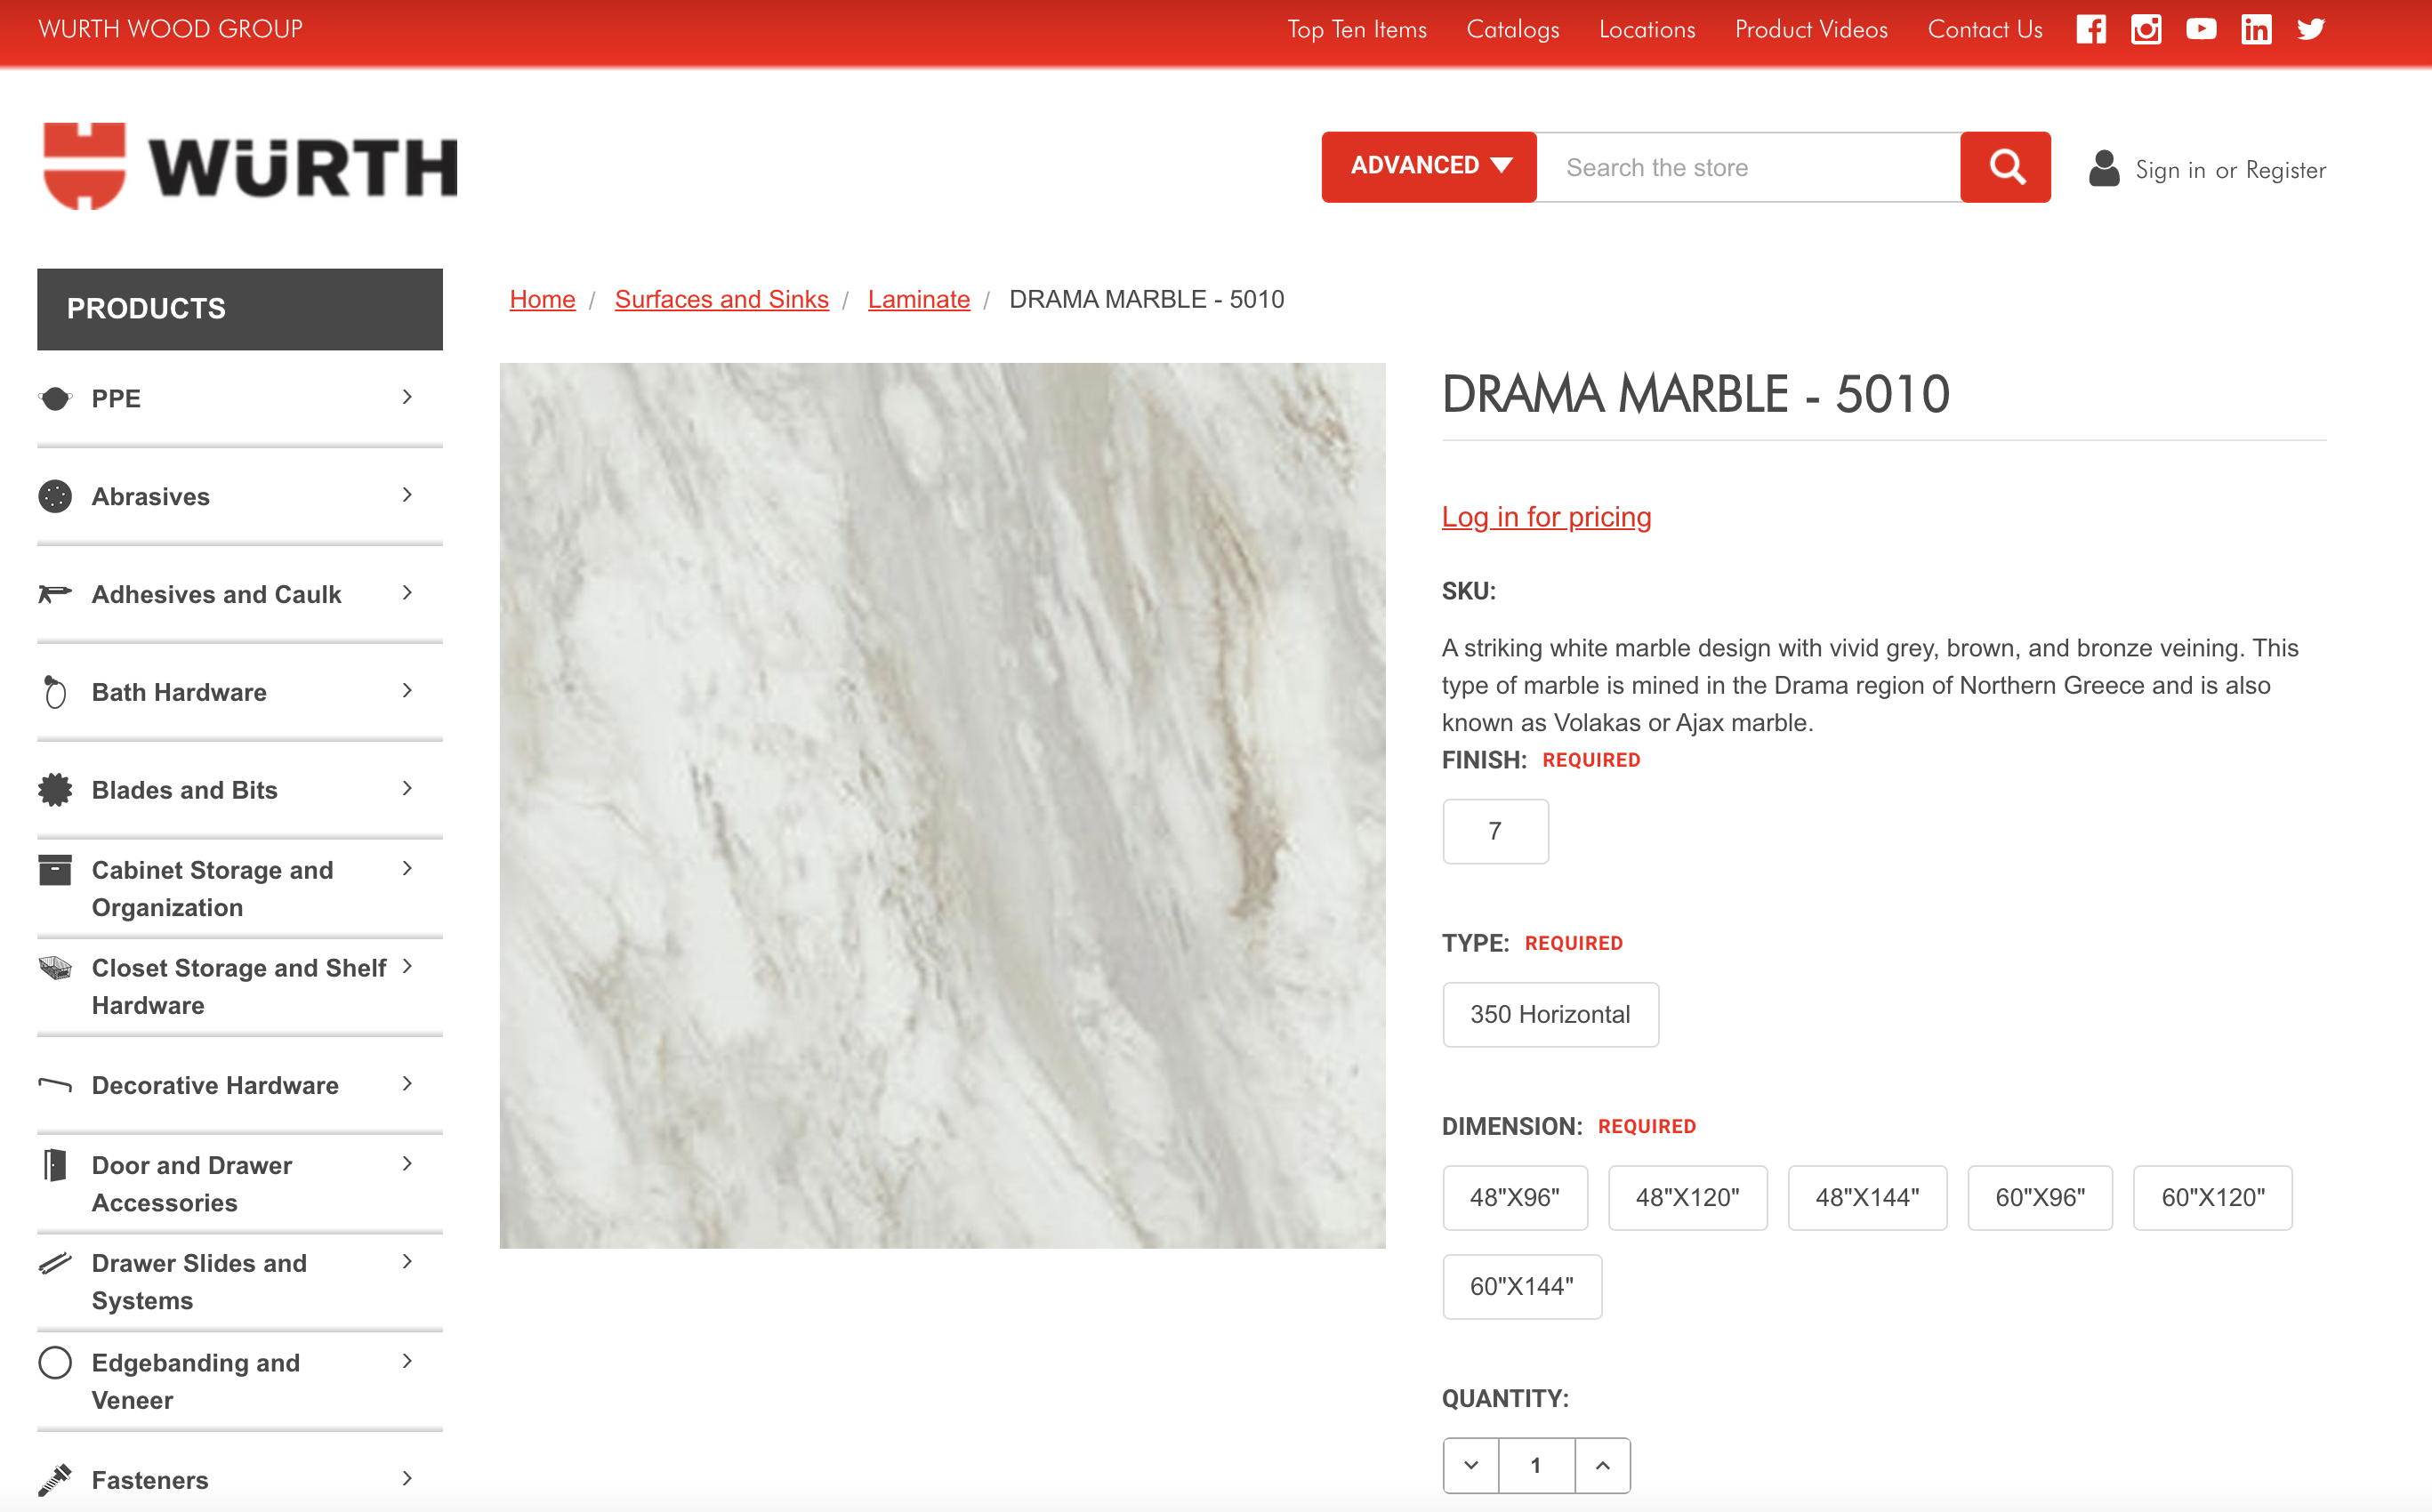Select dimension 48"X120"
The image size is (2432, 1512).
point(1687,1197)
